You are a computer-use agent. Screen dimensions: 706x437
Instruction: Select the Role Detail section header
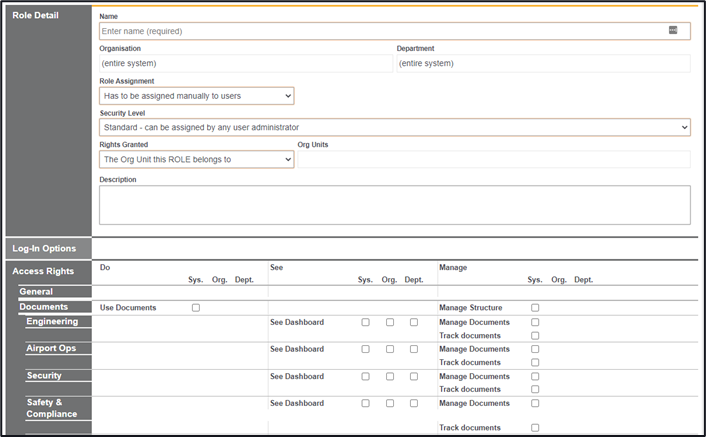click(x=36, y=15)
